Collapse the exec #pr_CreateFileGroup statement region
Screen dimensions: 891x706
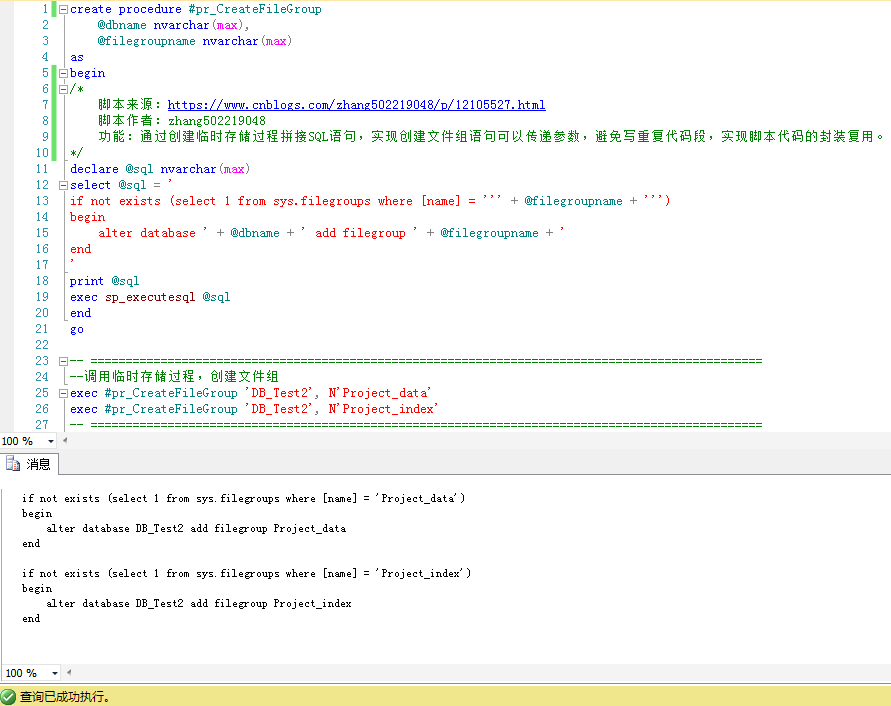[62, 392]
